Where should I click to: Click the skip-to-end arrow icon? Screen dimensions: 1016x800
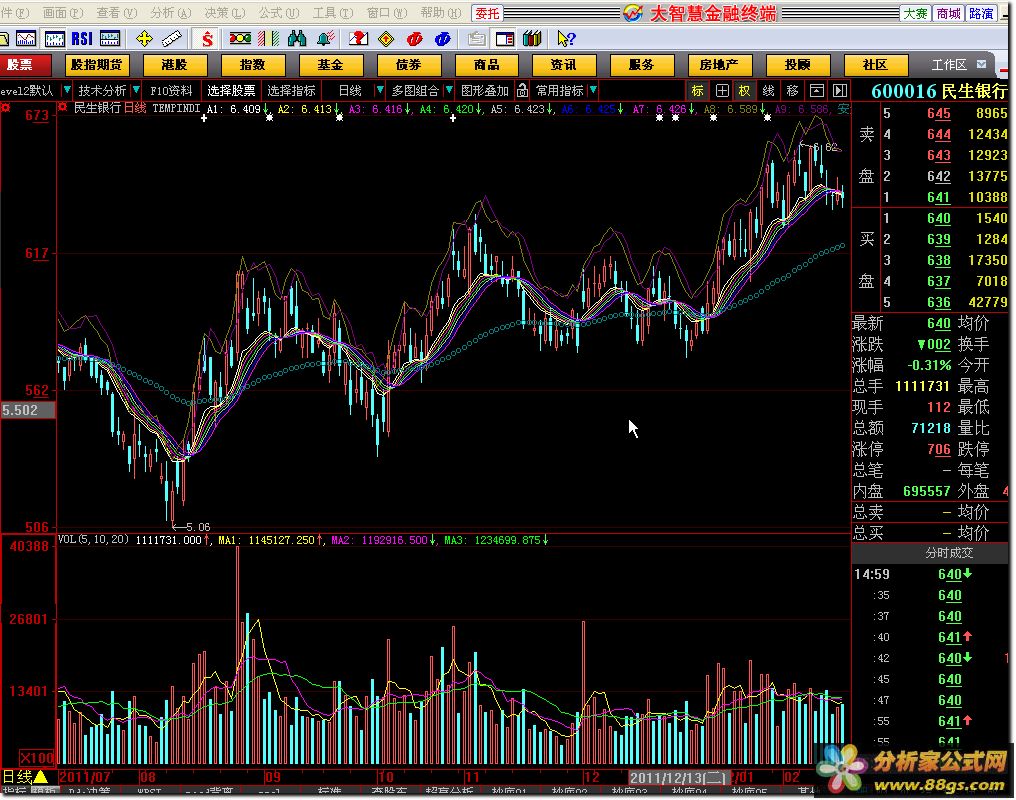pos(840,91)
